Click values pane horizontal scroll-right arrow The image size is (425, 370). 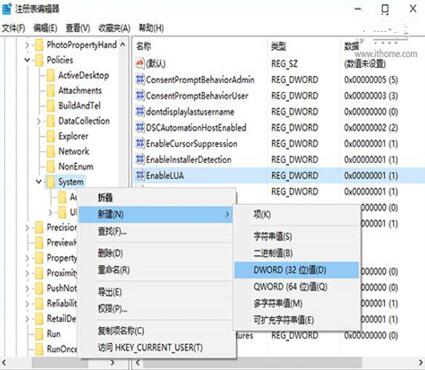point(420,362)
